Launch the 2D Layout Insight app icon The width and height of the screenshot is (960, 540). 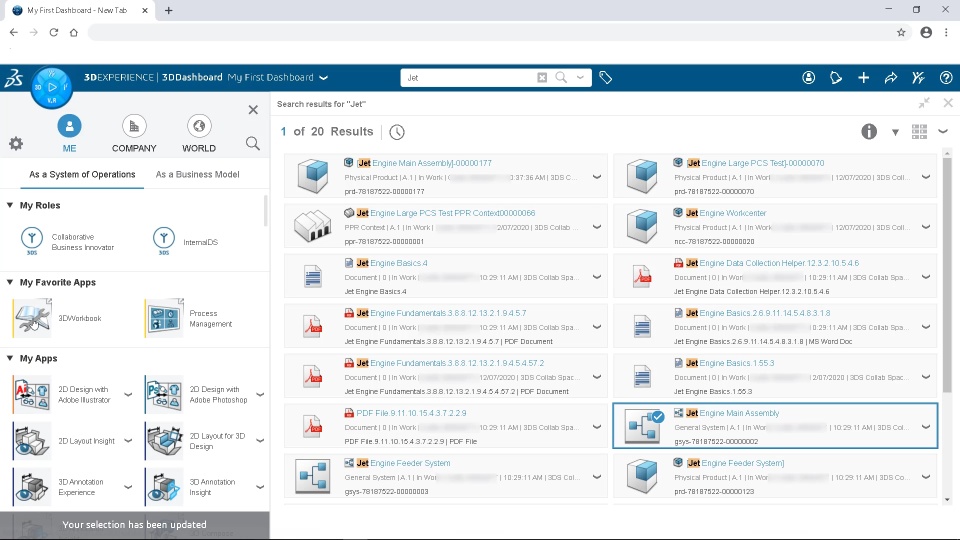tap(32, 441)
